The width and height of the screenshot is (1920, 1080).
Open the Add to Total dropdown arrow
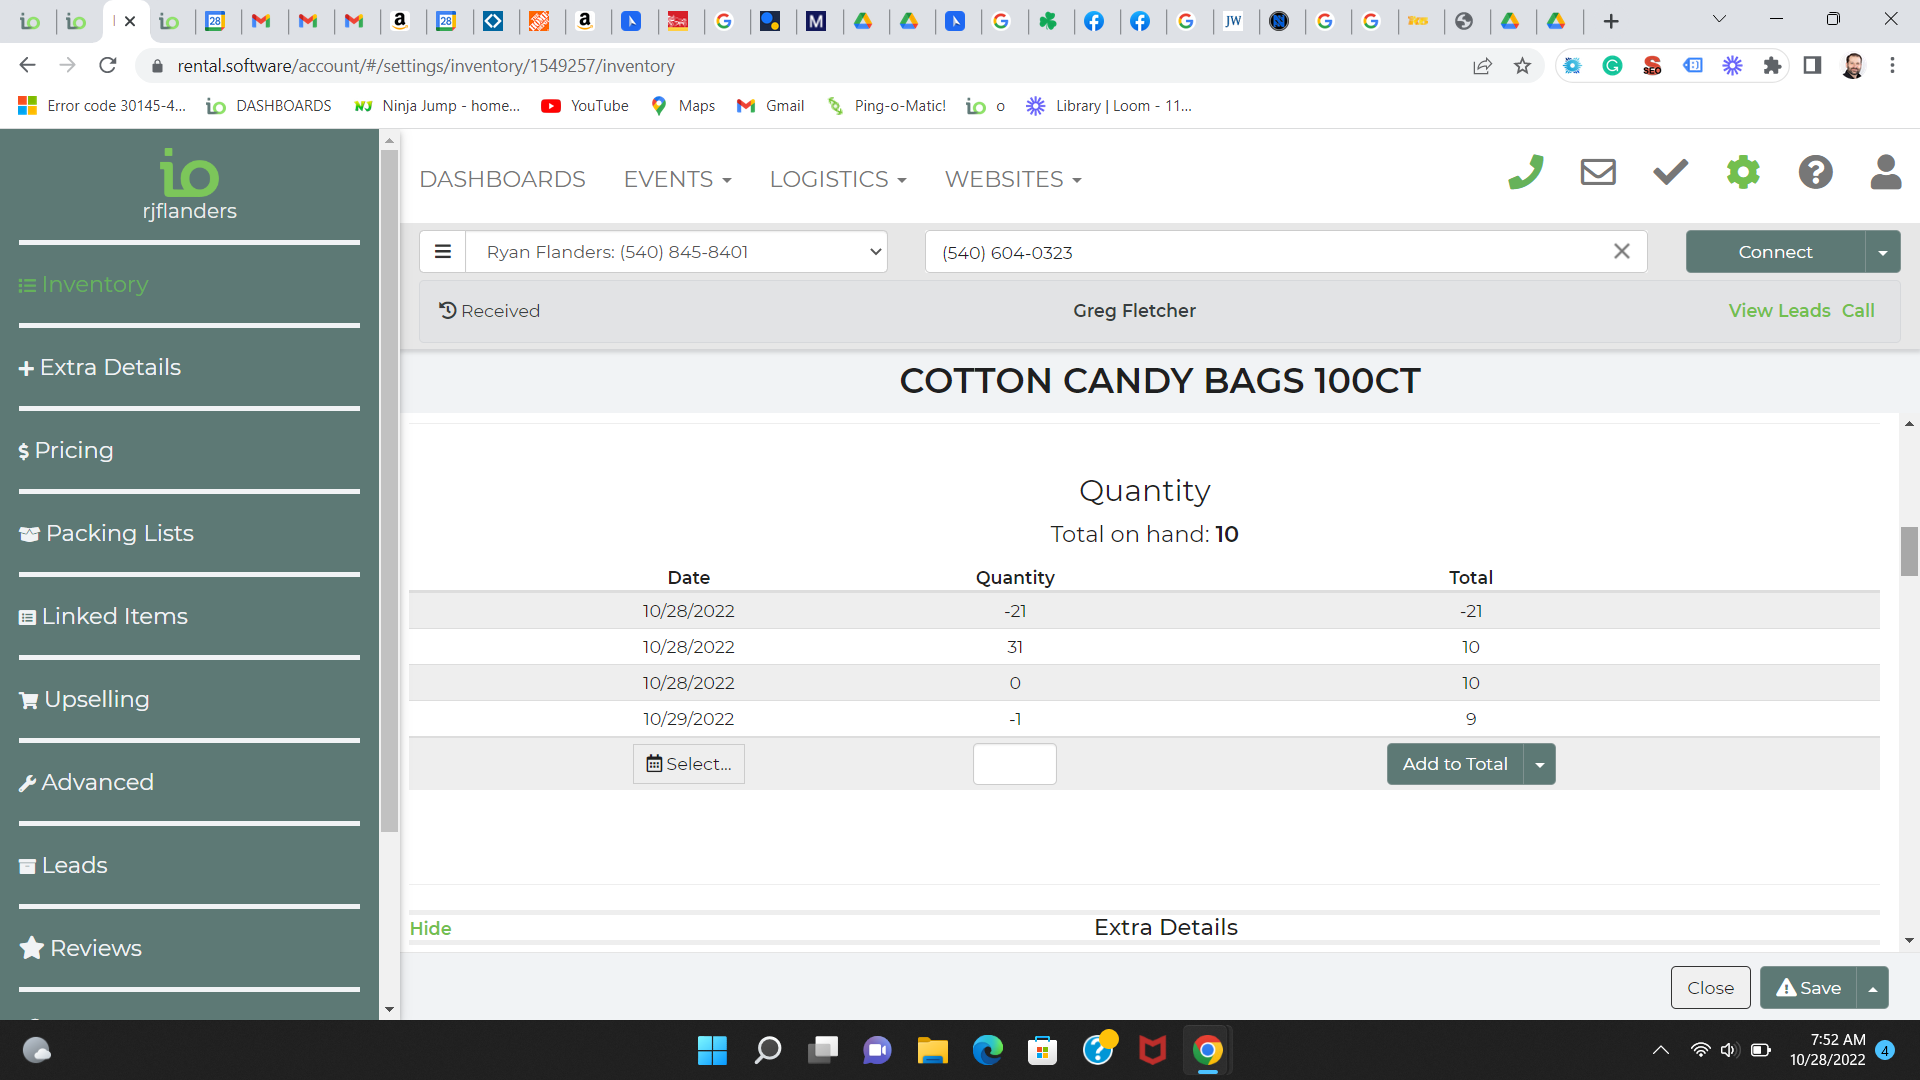1540,764
